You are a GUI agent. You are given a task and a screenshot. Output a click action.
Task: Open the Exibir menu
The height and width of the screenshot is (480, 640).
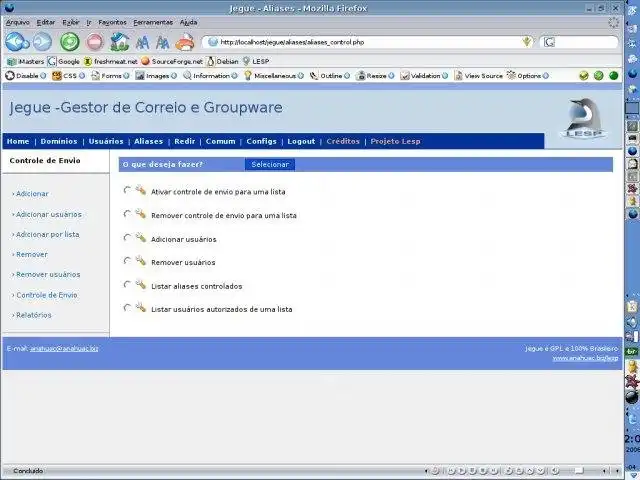71,22
